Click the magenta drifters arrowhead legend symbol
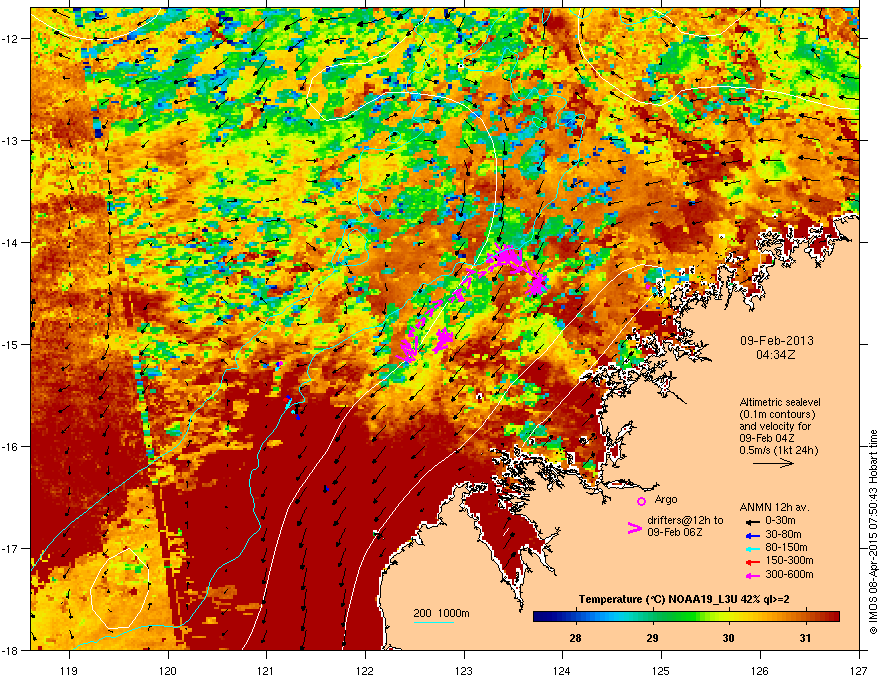 point(634,528)
